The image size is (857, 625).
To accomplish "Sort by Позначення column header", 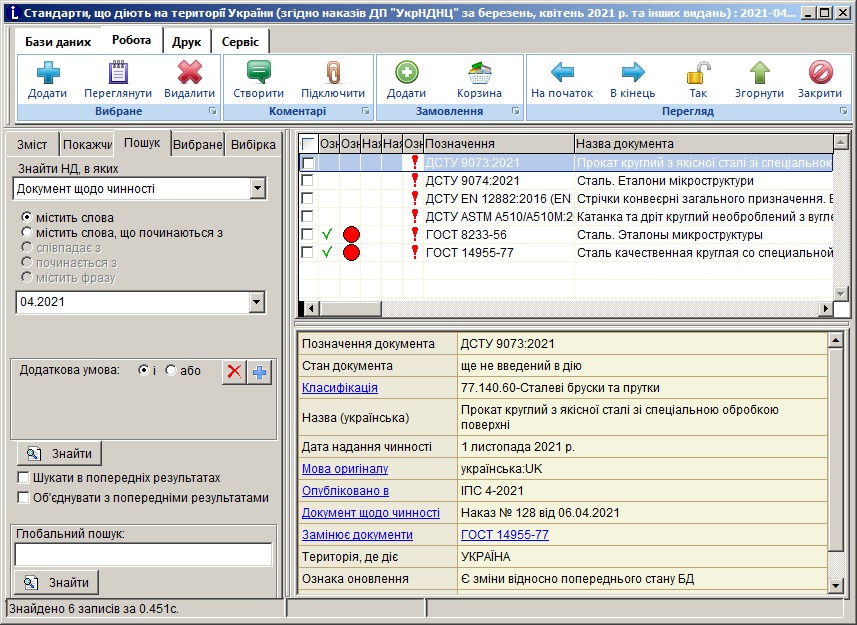I will coord(499,144).
